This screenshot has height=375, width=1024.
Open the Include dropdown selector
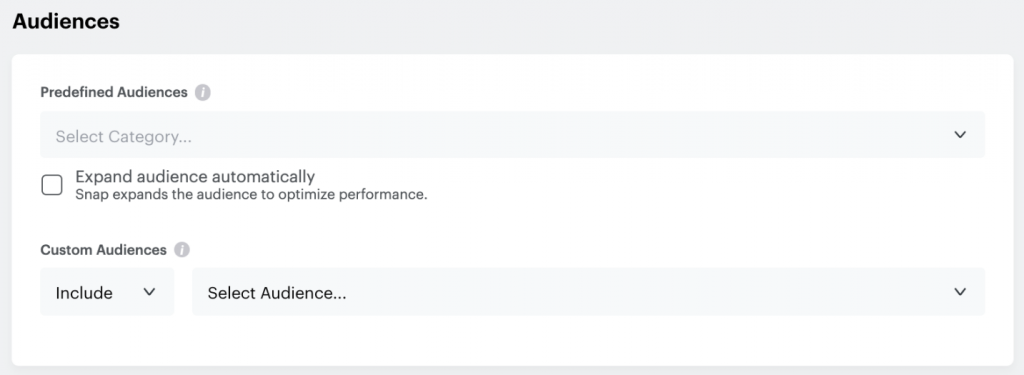[x=107, y=292]
